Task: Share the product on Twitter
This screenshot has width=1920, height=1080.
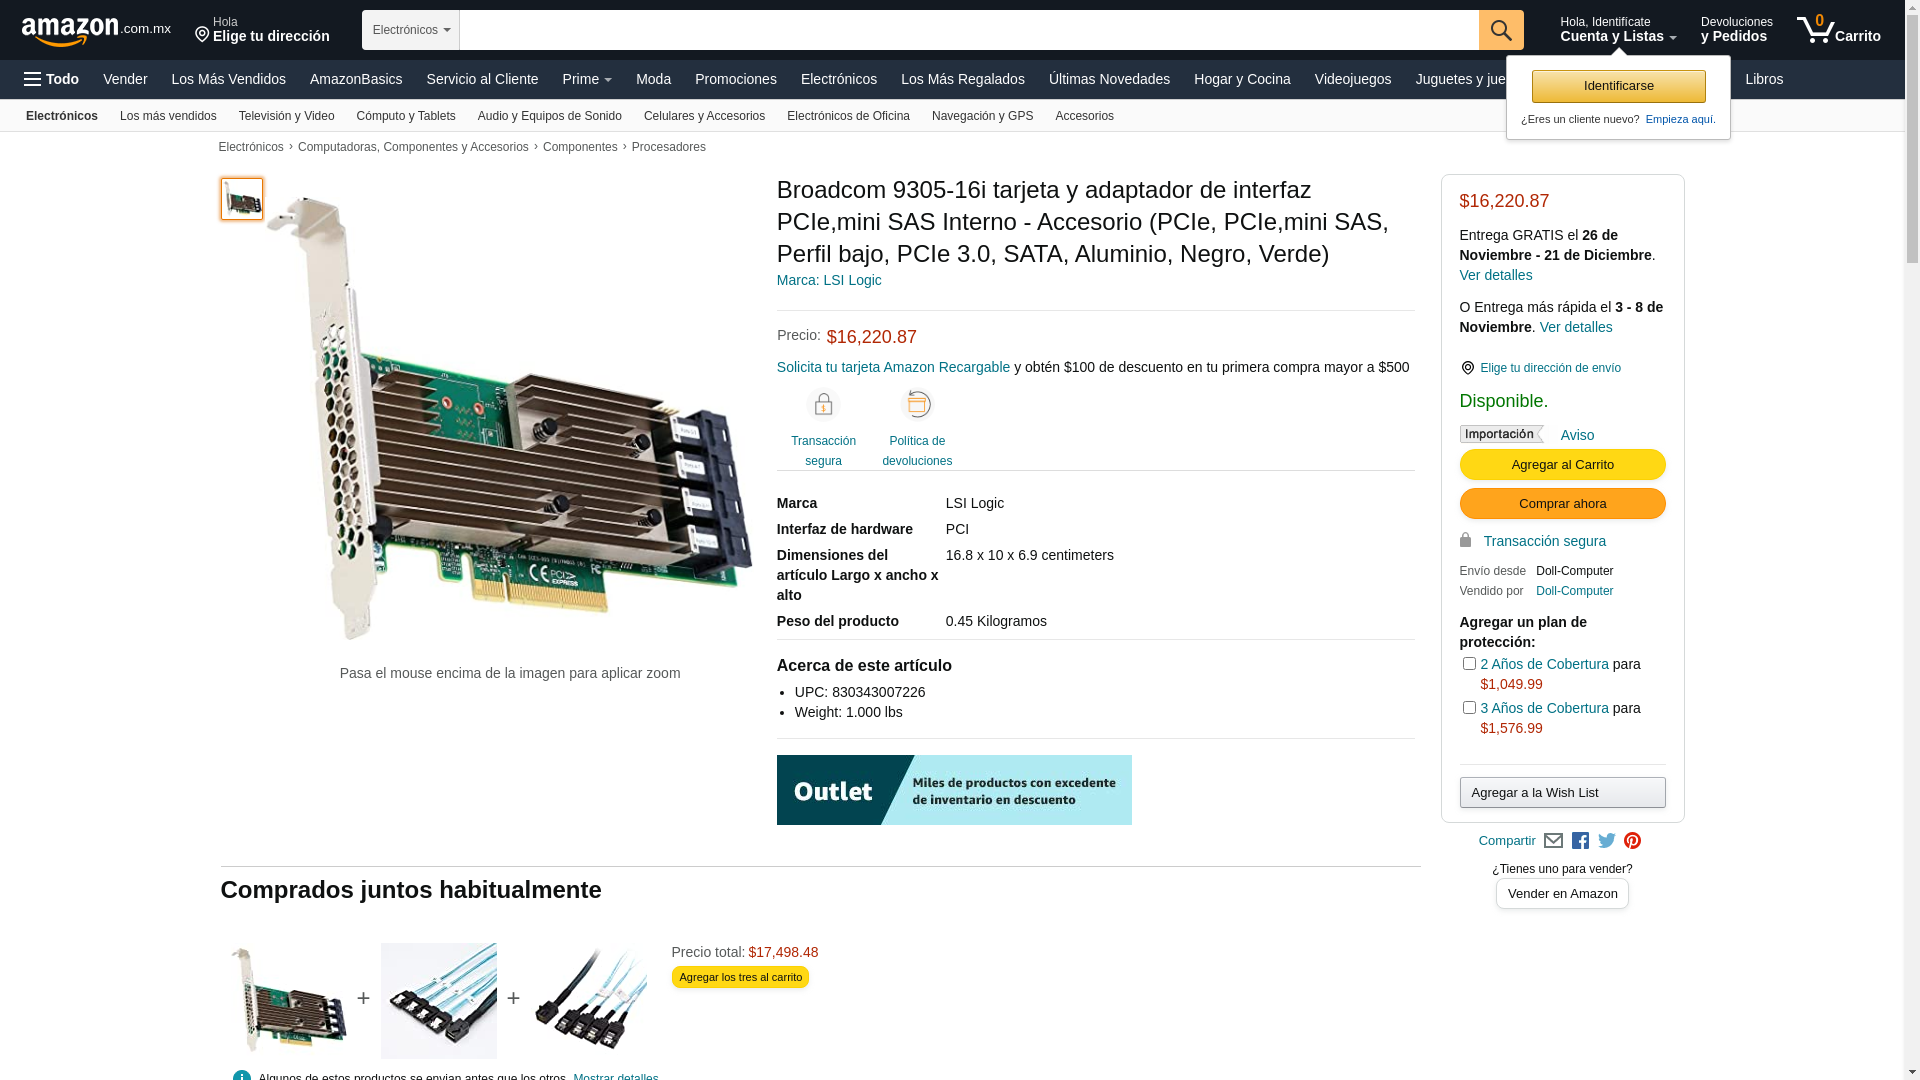Action: click(x=1607, y=841)
